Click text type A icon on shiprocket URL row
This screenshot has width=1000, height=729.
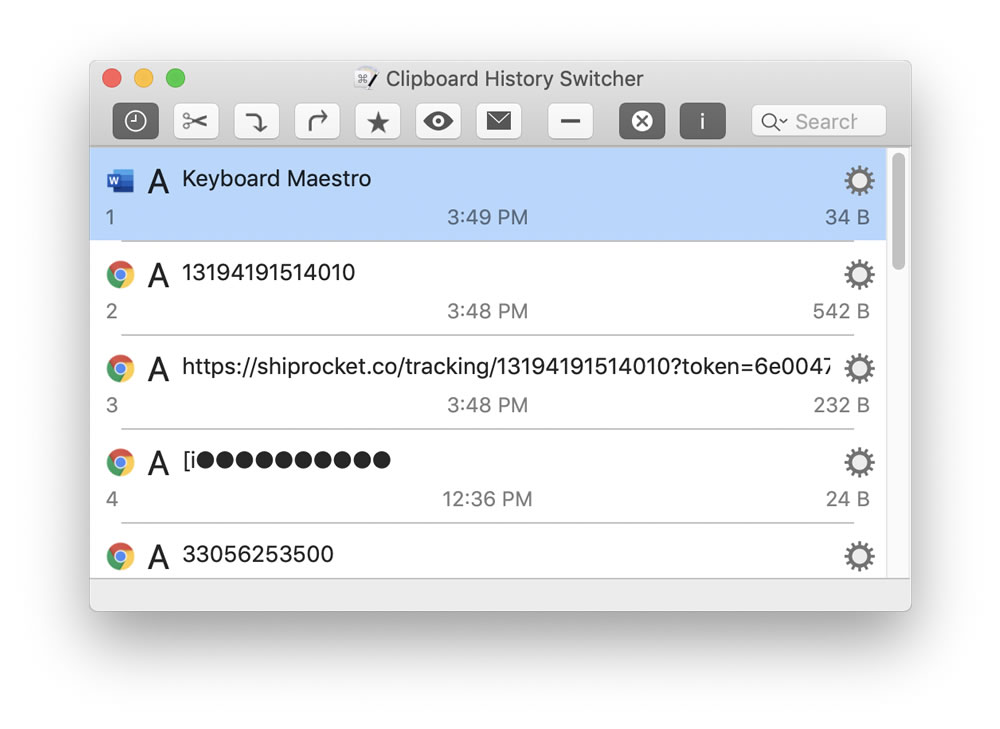(x=159, y=369)
